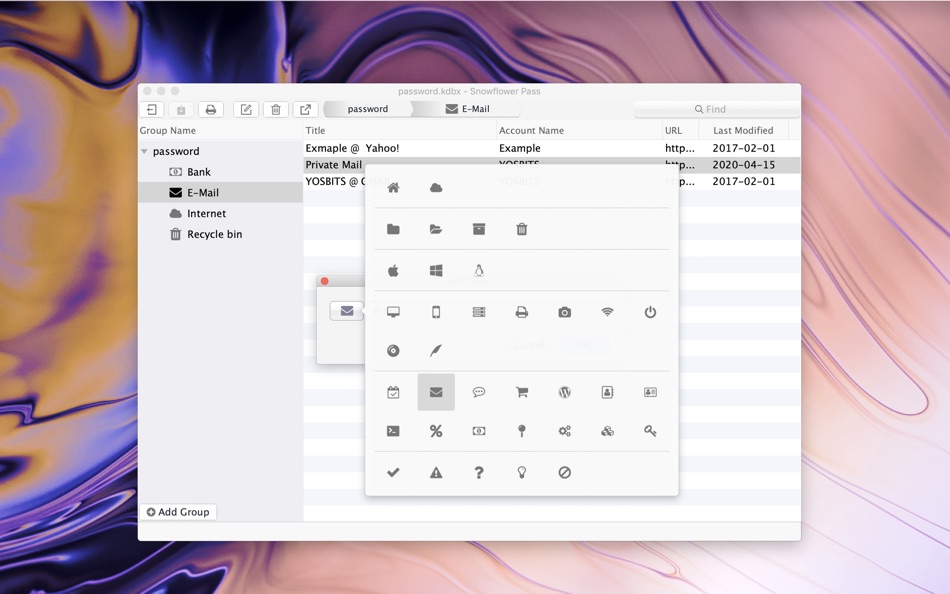This screenshot has width=950, height=594.
Task: Select the archive box icon
Action: pyautogui.click(x=479, y=229)
